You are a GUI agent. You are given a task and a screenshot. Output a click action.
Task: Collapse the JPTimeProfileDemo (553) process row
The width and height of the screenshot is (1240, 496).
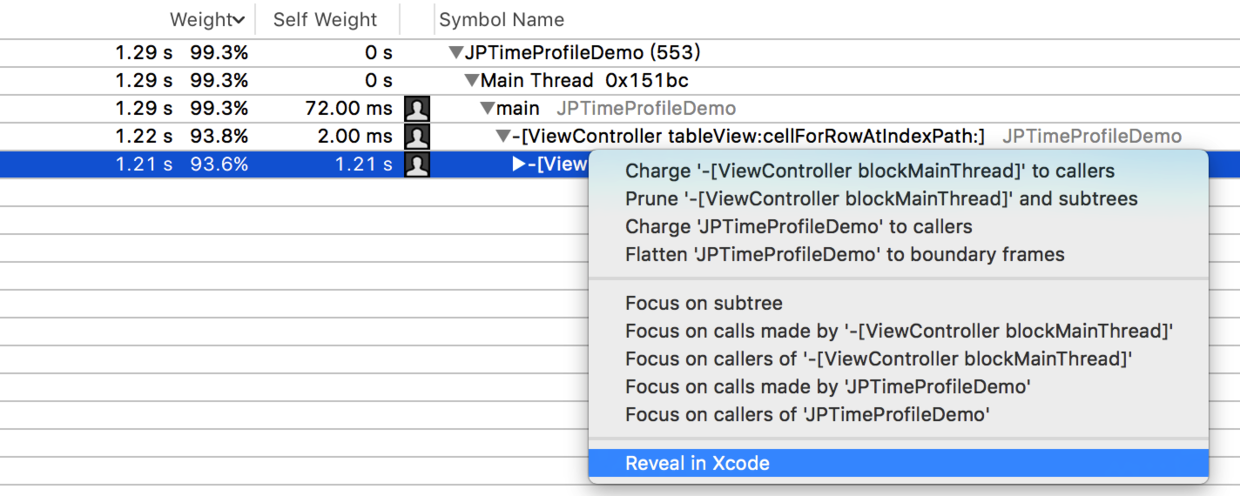coord(456,53)
